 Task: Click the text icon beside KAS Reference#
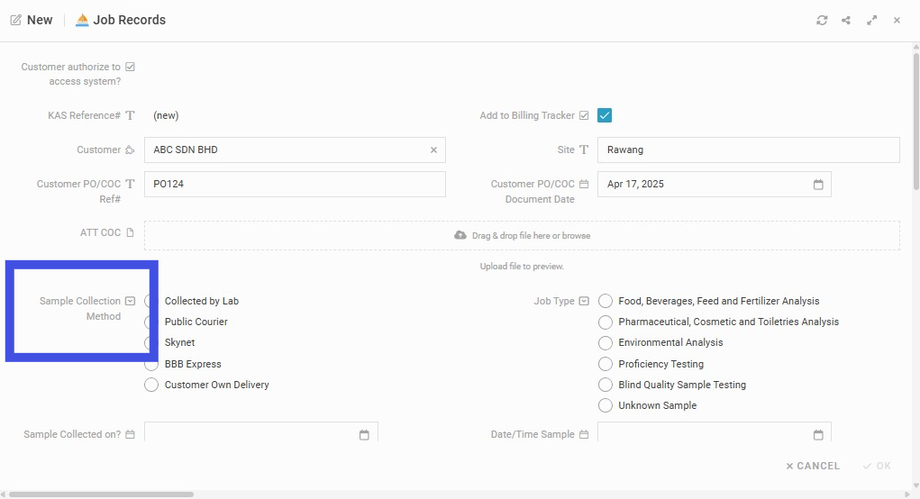click(x=130, y=116)
